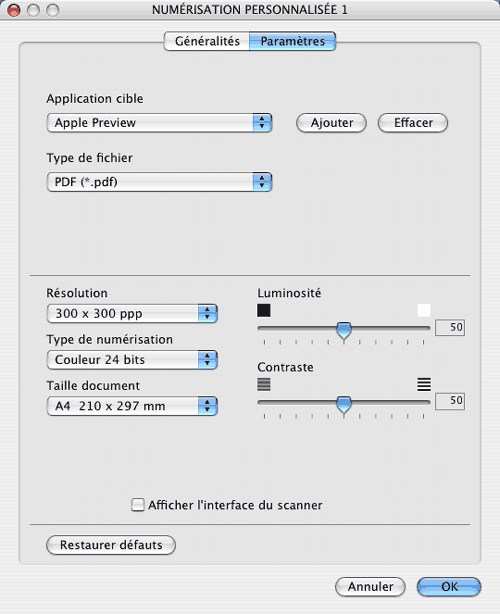Open the Résolution 300 x 300 ppp dropdown
Viewport: 500px width, 614px height.
point(132,313)
